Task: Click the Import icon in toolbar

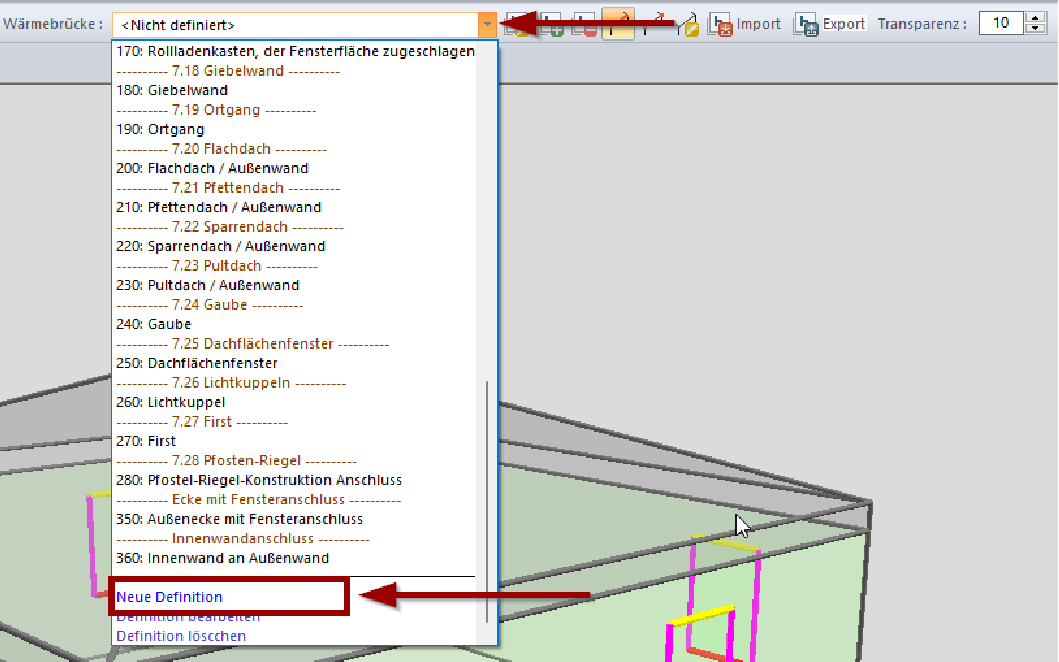Action: tap(720, 24)
